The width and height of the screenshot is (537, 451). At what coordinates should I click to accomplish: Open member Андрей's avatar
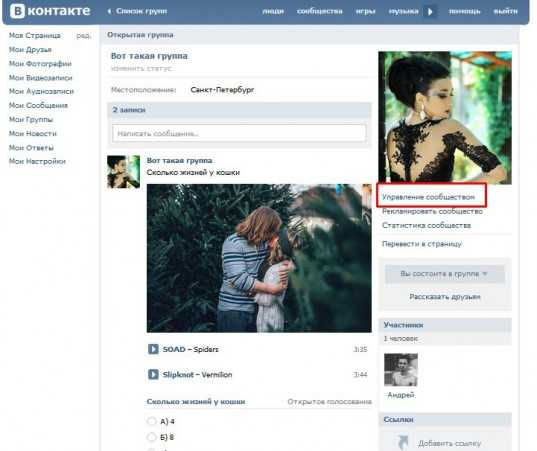401,370
